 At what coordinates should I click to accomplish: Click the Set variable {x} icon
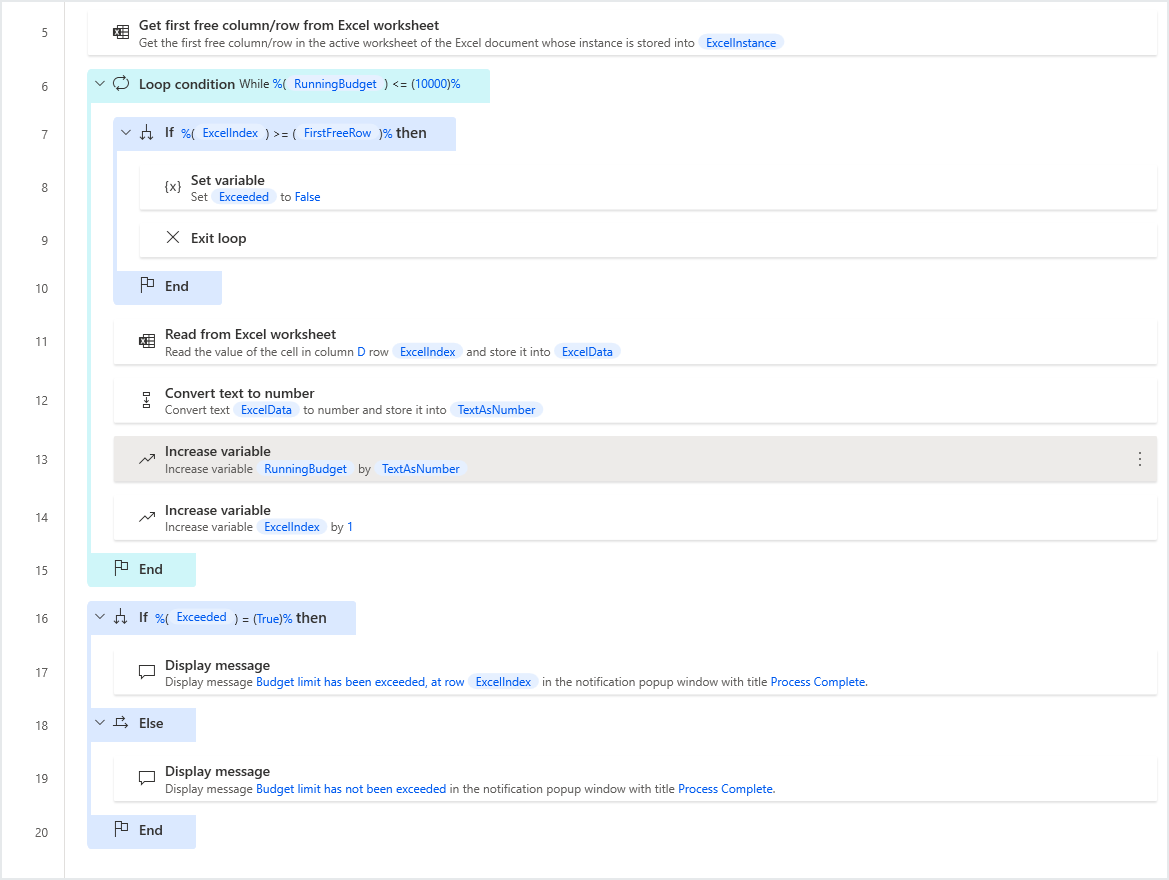[172, 187]
